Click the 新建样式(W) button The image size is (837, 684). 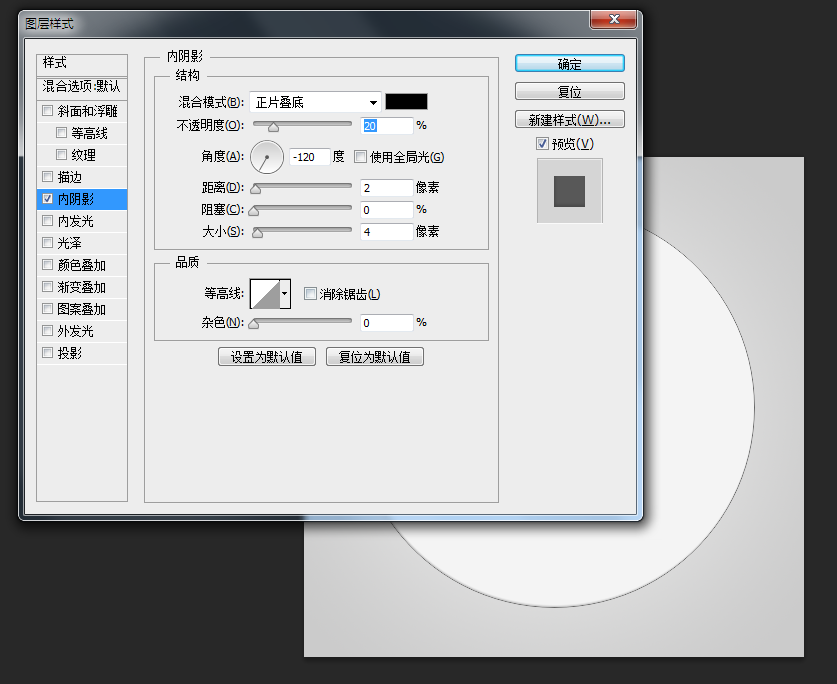pyautogui.click(x=569, y=119)
